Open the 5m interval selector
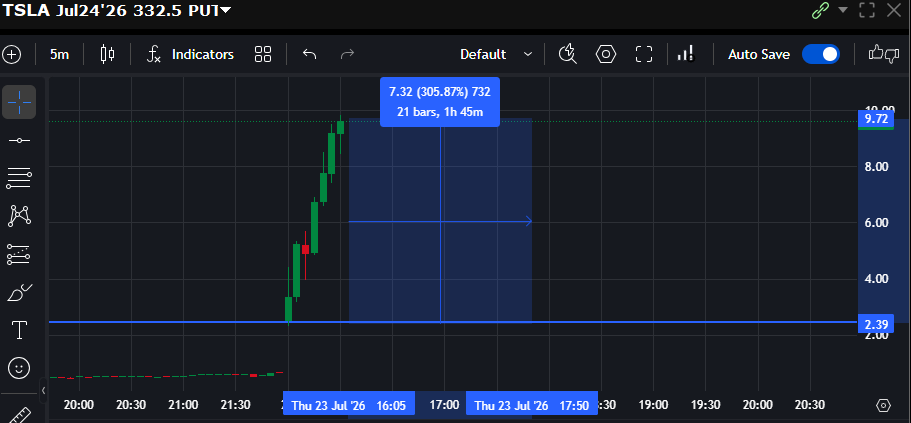The image size is (911, 423). (59, 55)
